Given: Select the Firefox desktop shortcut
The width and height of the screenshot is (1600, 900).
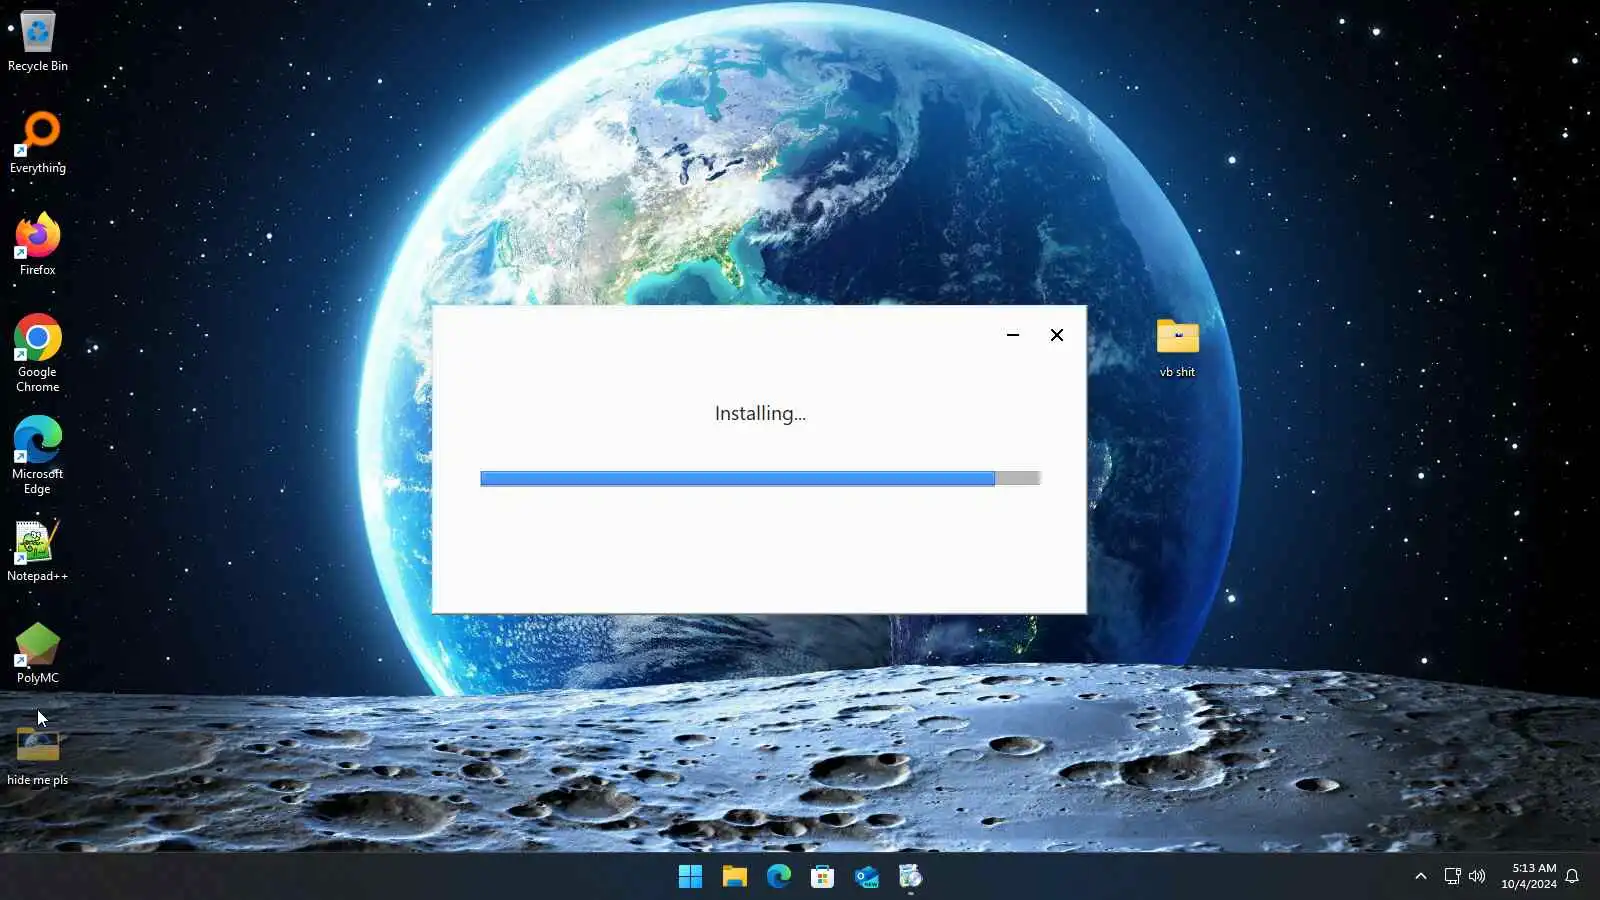Looking at the screenshot, I should (38, 245).
